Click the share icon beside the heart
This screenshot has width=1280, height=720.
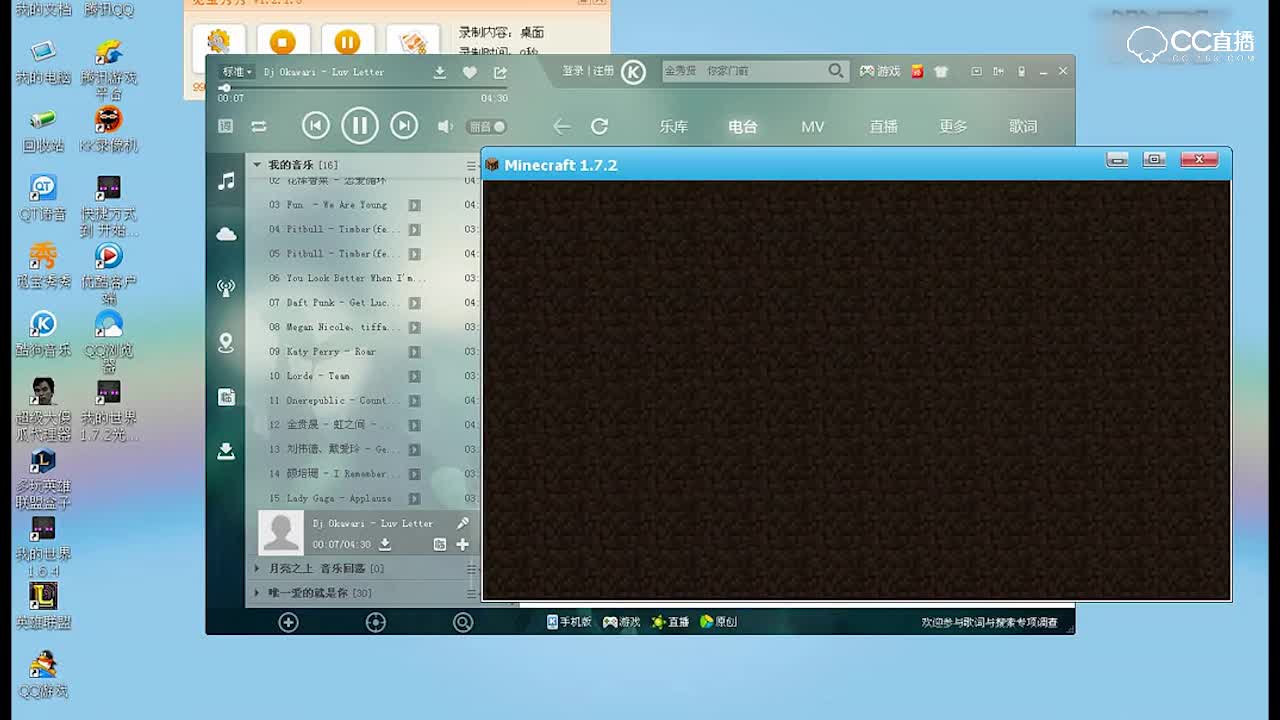498,71
